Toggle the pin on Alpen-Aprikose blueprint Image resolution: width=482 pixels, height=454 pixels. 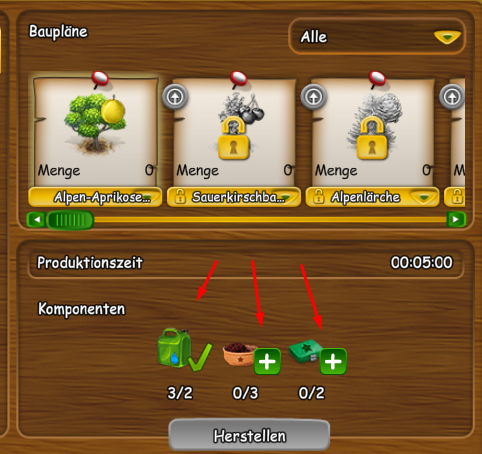click(x=100, y=80)
